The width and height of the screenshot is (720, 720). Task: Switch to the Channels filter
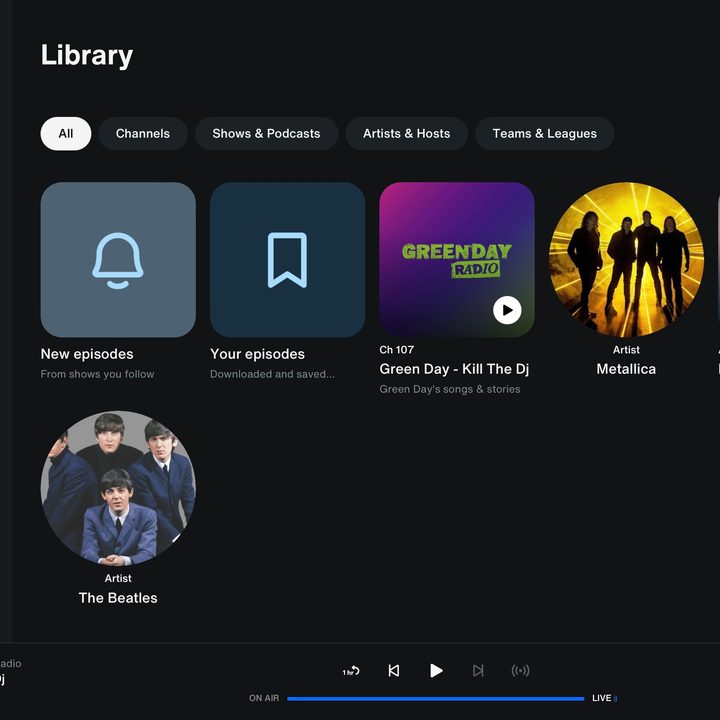(x=143, y=134)
